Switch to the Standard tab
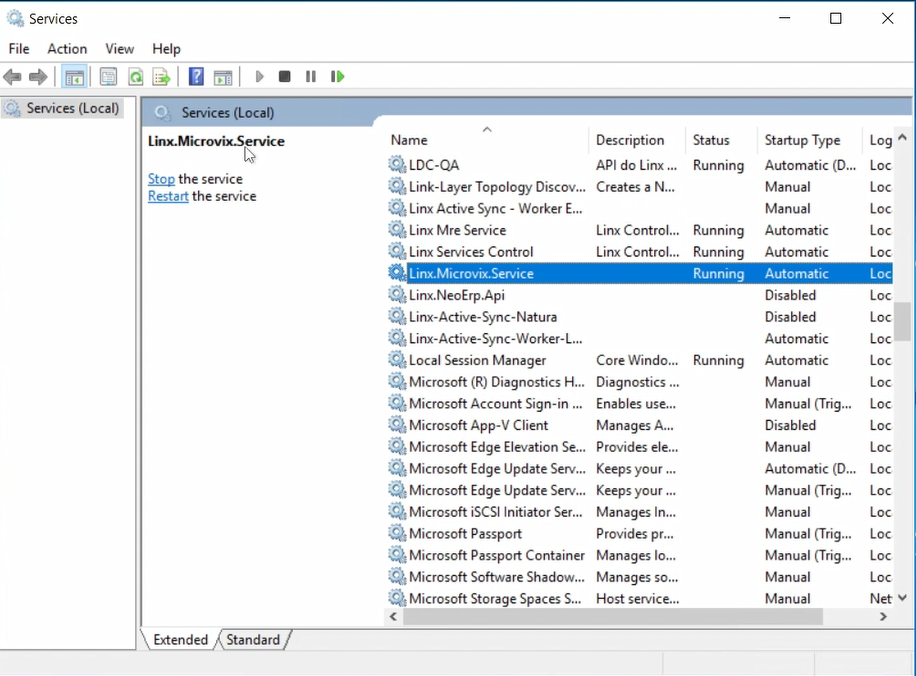 coord(253,640)
